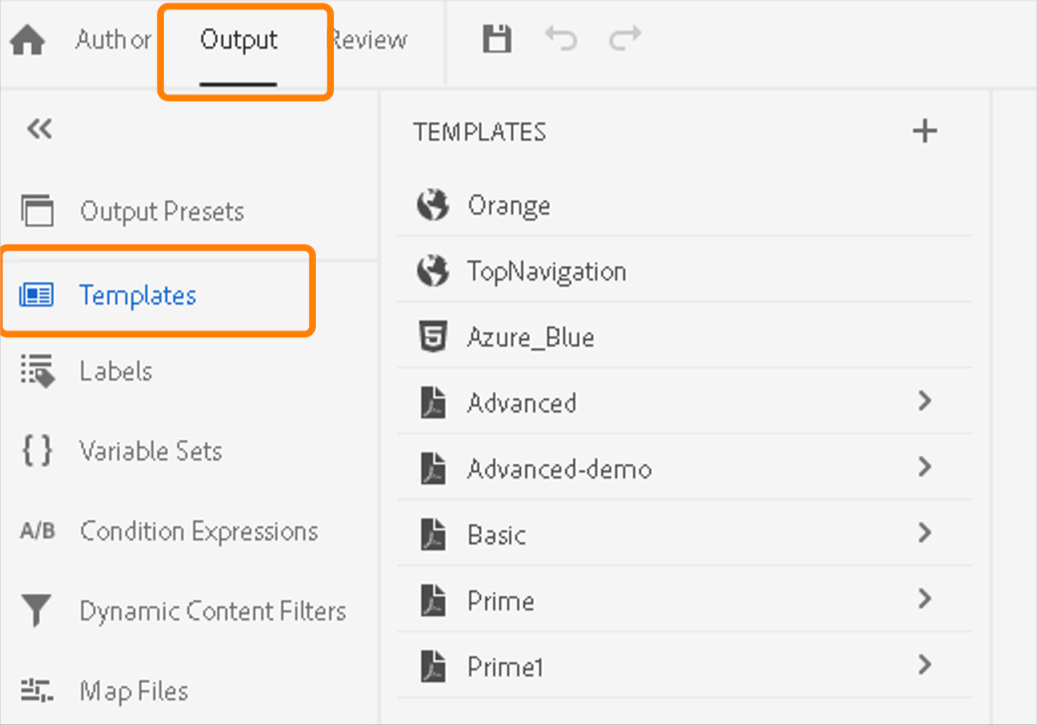Click the Save icon in toolbar
Screen dimensions: 1037x725
click(497, 40)
